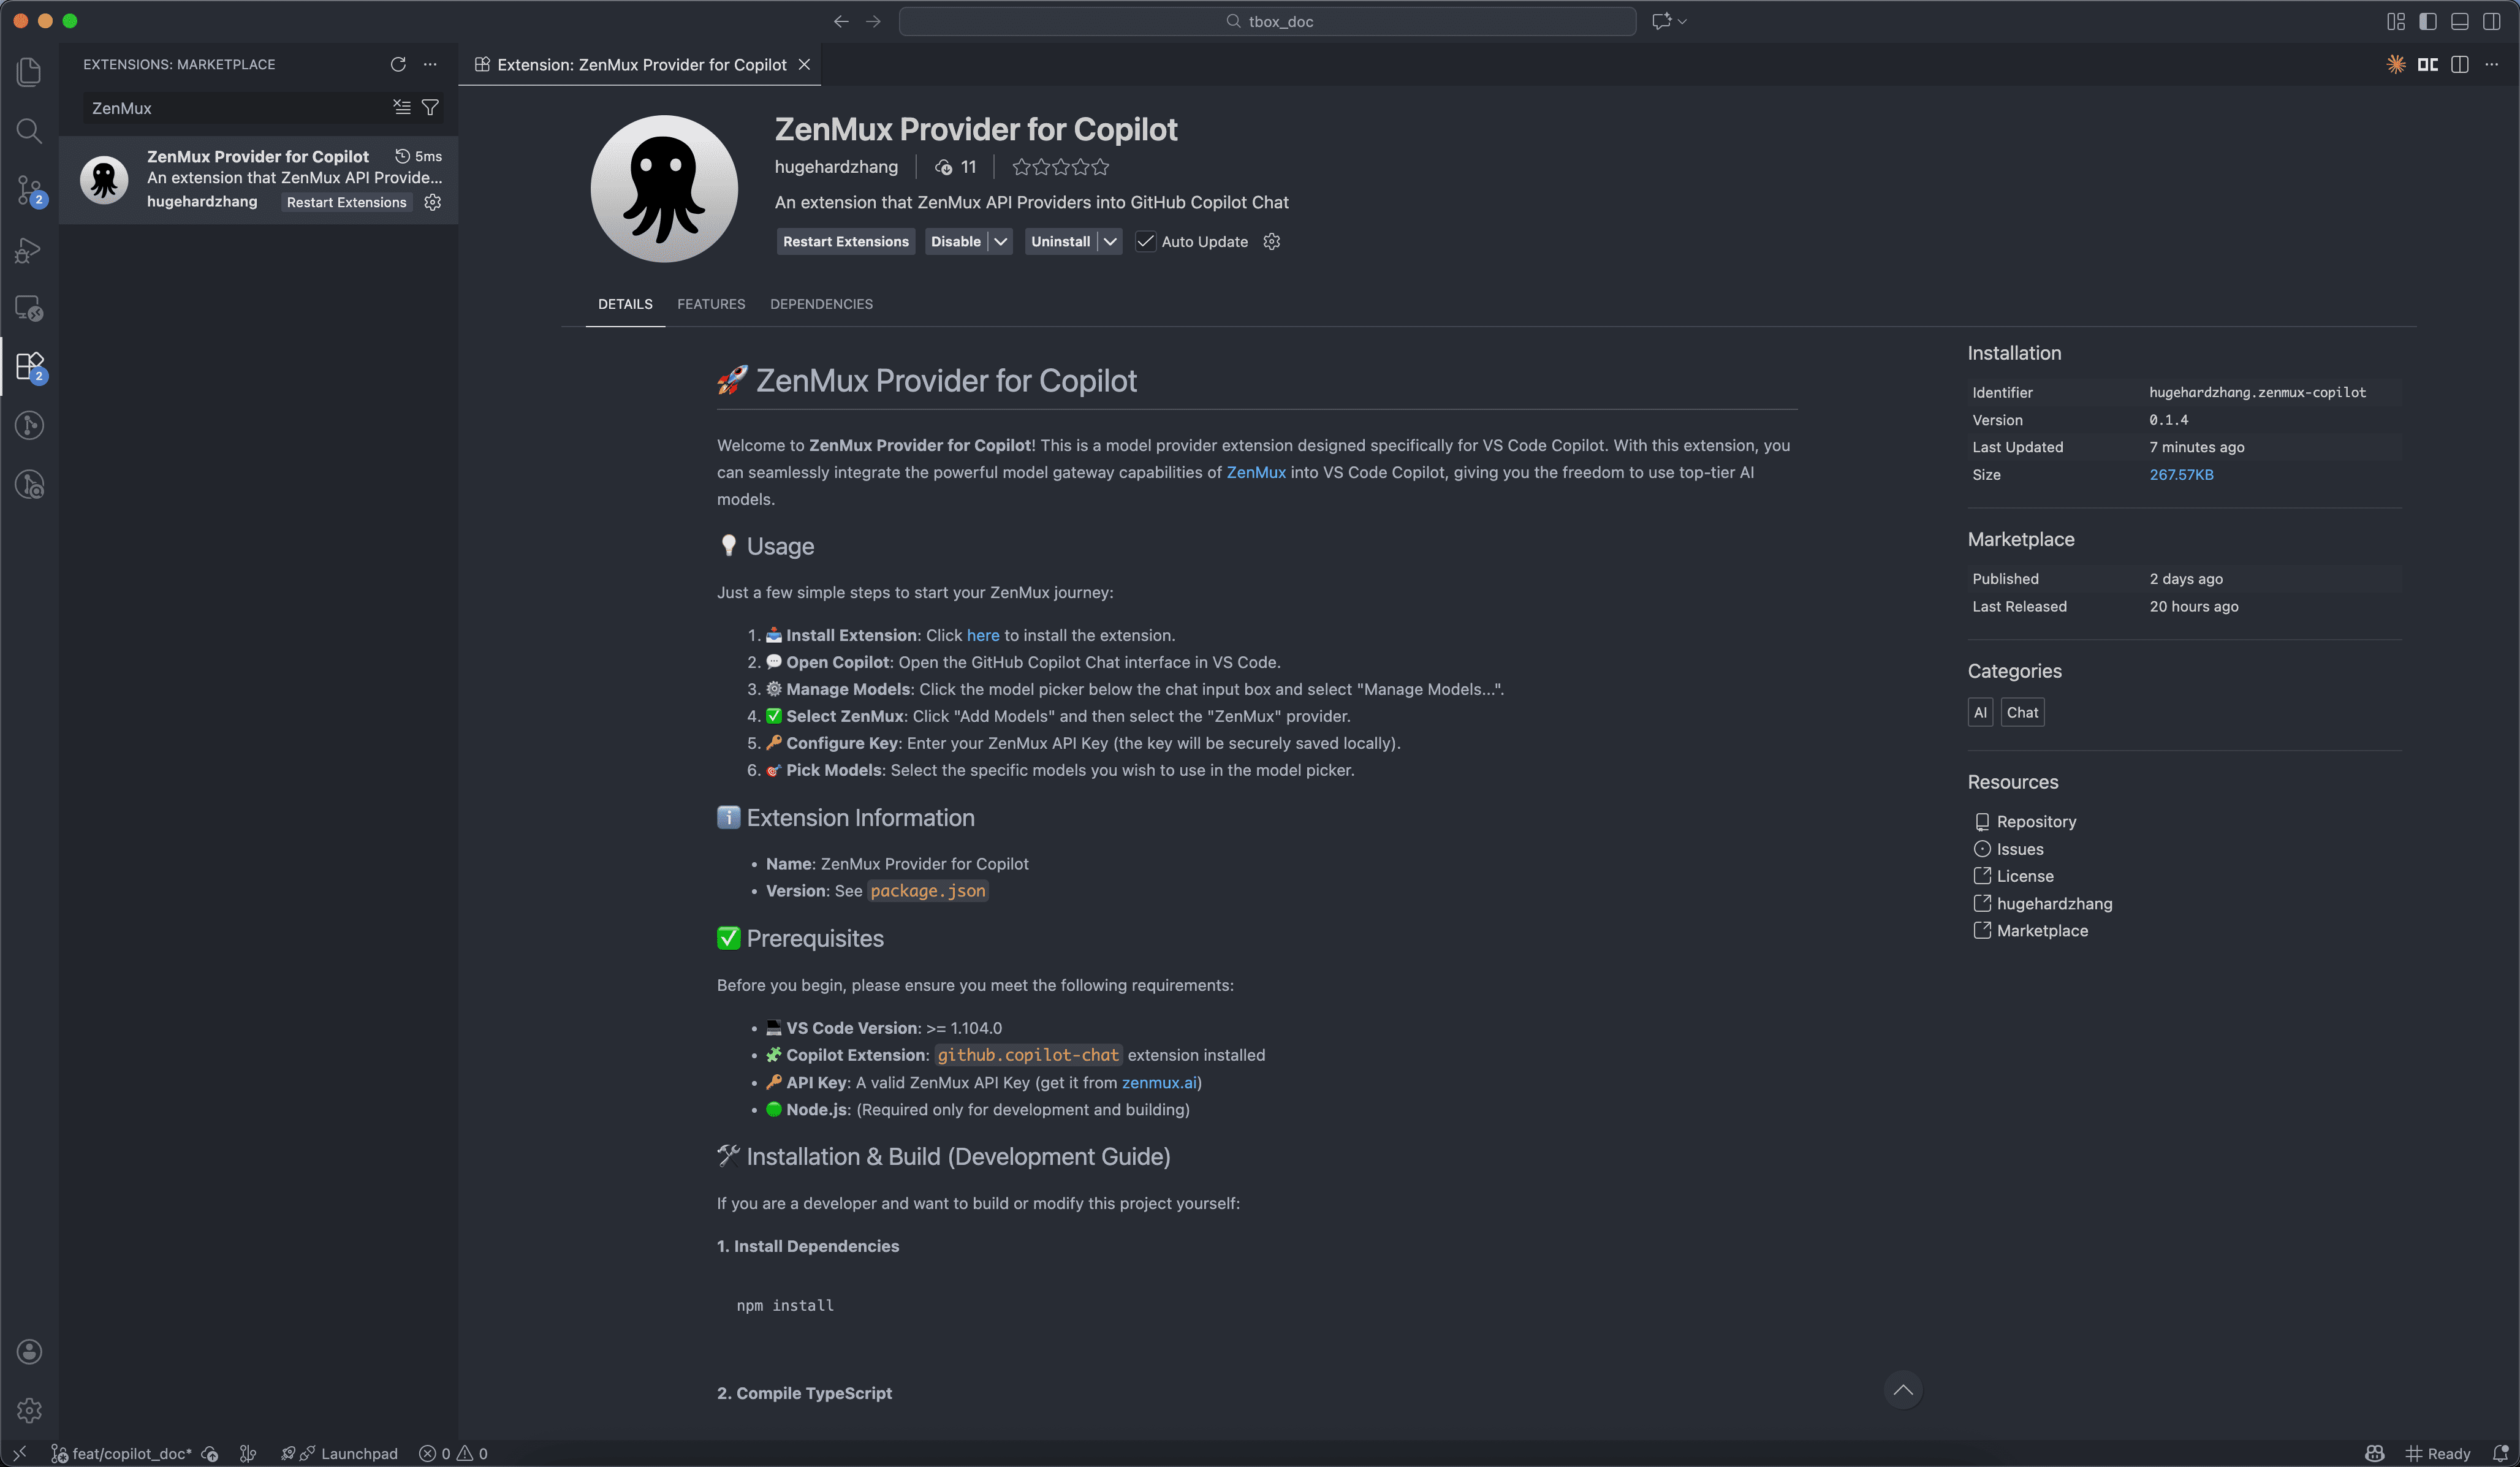
Task: Open the Repository link under Resources
Action: 2037,821
